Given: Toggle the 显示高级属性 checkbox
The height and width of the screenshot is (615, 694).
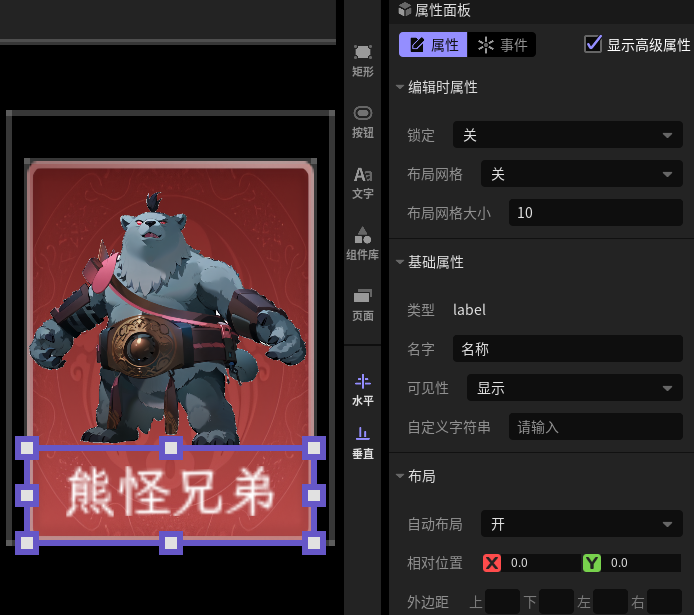Looking at the screenshot, I should point(593,44).
